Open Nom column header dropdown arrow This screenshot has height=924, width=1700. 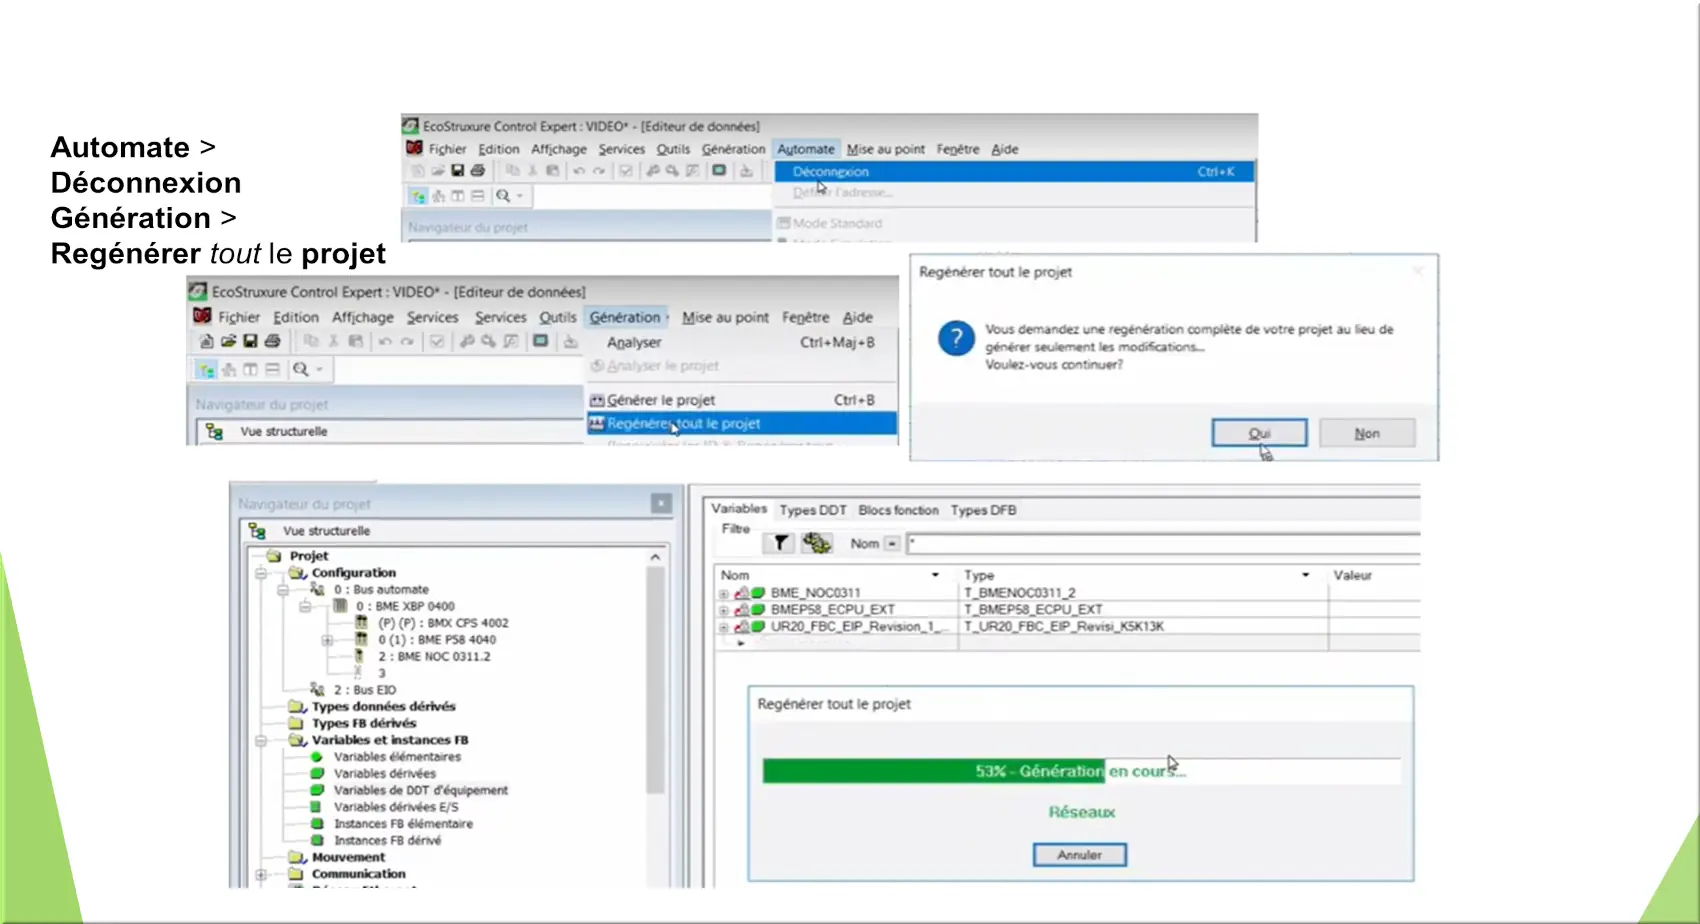(x=935, y=575)
